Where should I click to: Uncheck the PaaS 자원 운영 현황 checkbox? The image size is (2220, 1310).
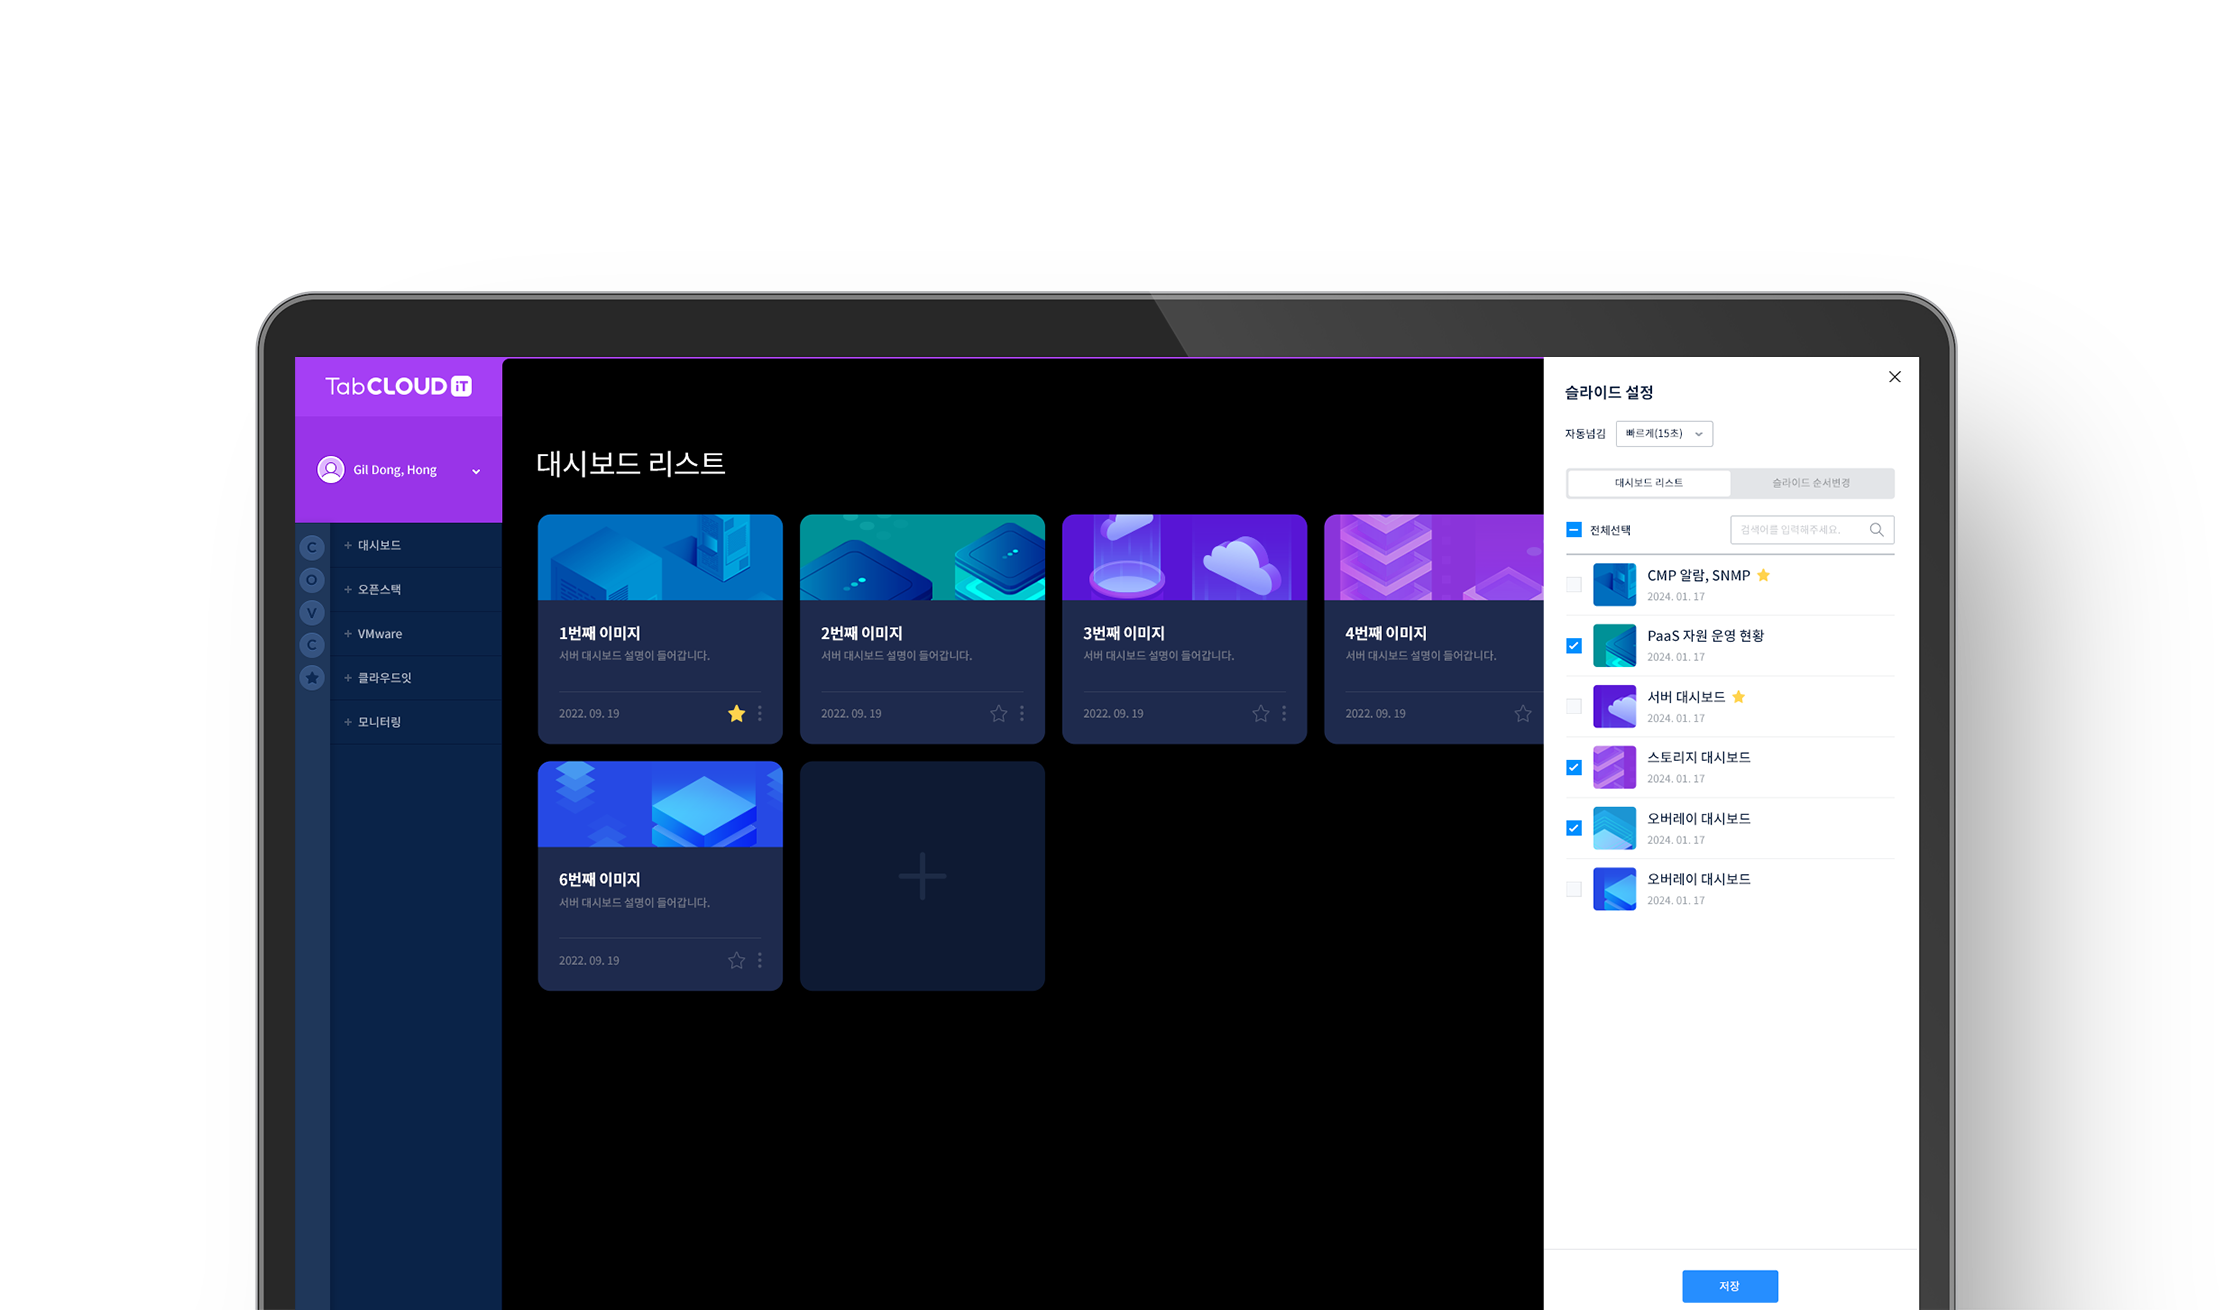pyautogui.click(x=1573, y=646)
